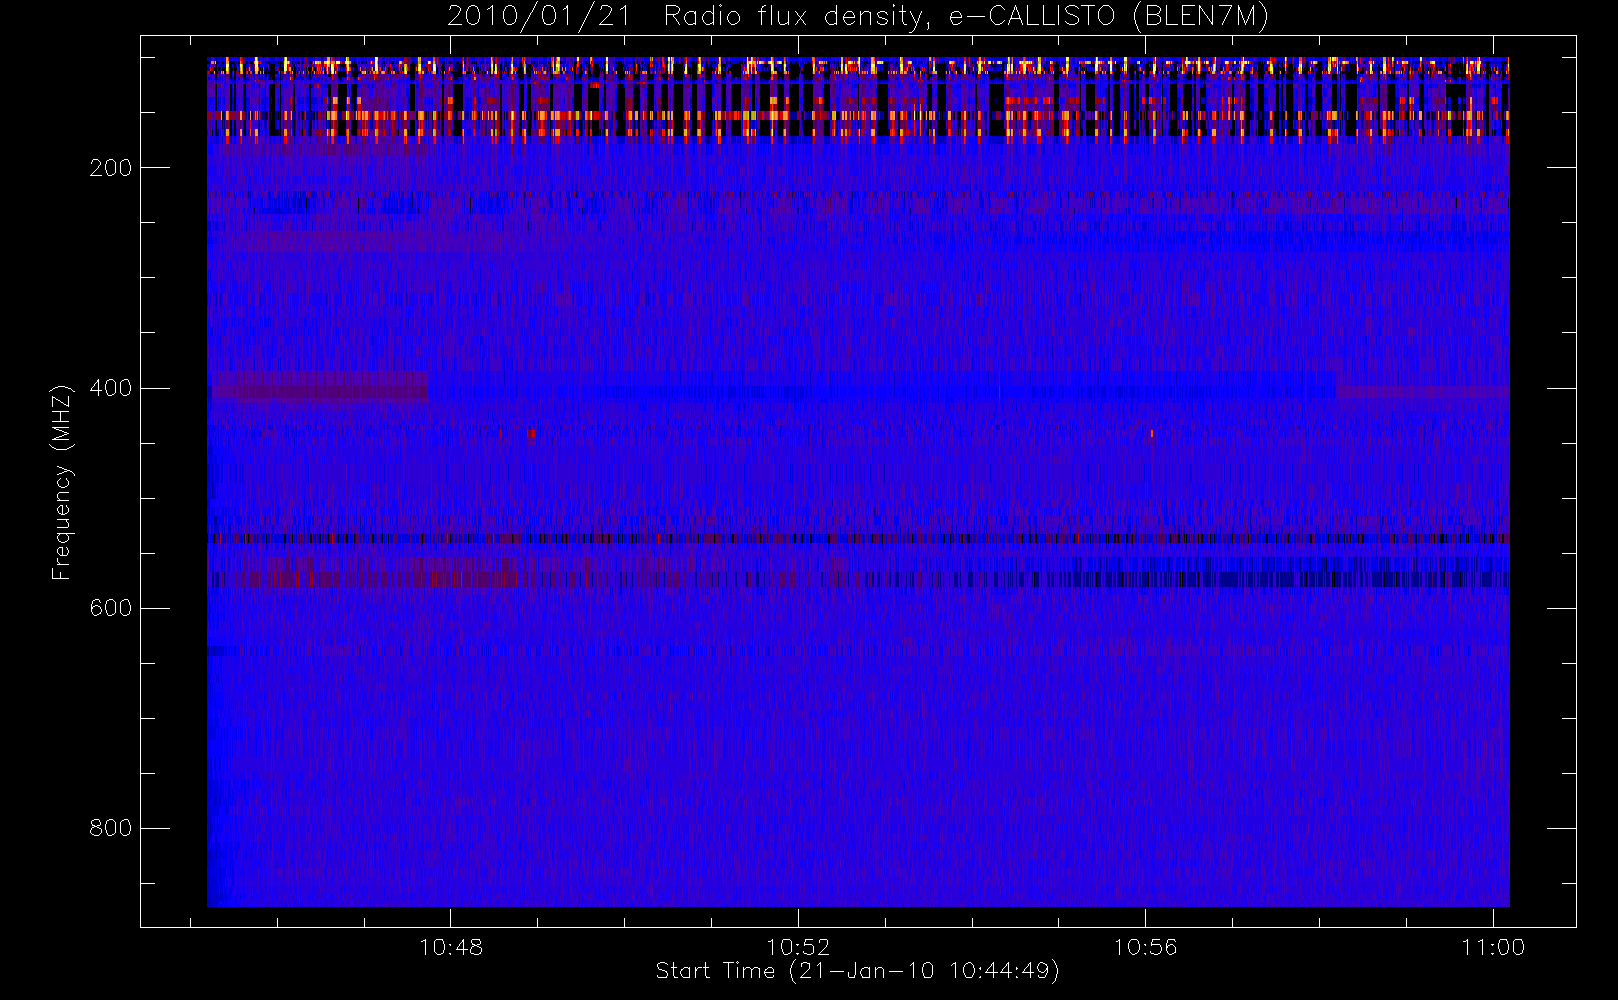Click the Start Time axis label
This screenshot has width=1618, height=1000.
857,971
